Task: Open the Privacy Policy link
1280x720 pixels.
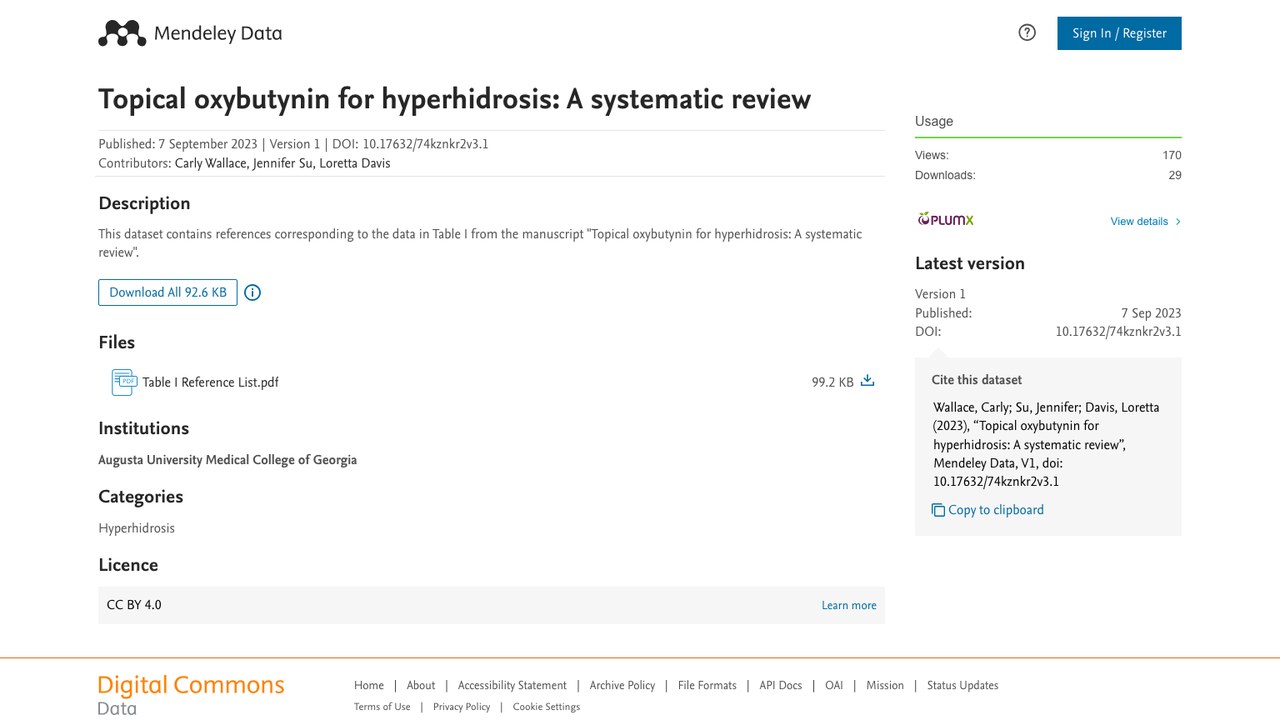Action: point(462,707)
